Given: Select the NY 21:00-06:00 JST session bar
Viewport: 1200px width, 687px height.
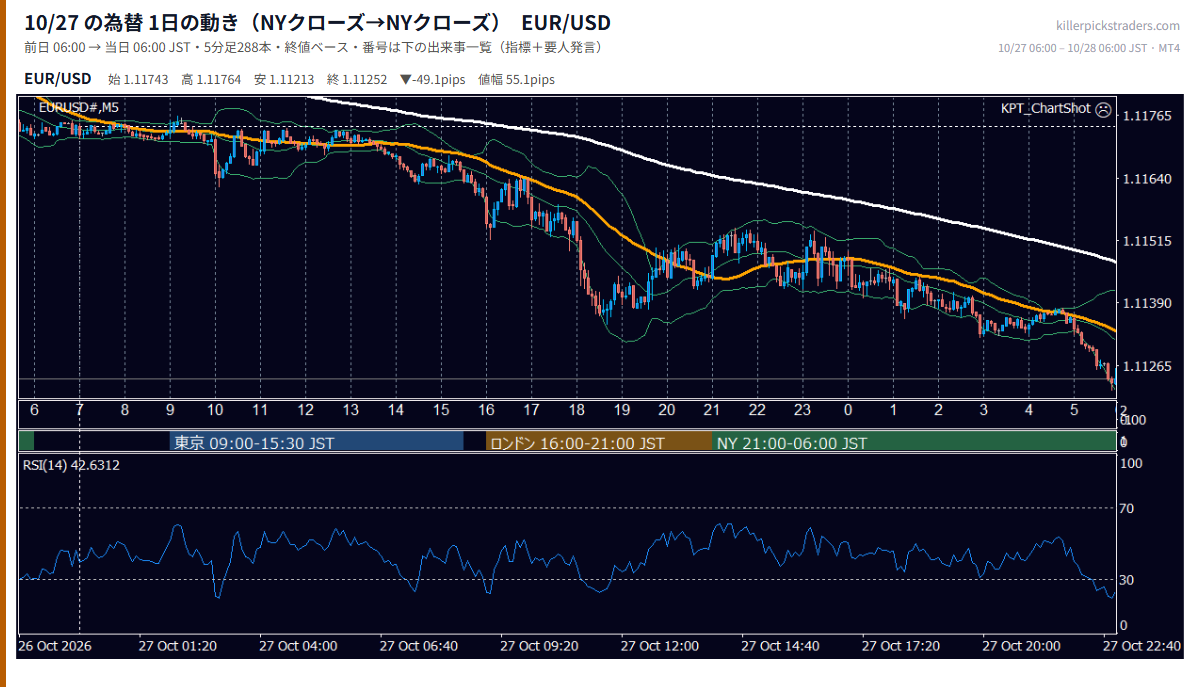Looking at the screenshot, I should click(914, 442).
